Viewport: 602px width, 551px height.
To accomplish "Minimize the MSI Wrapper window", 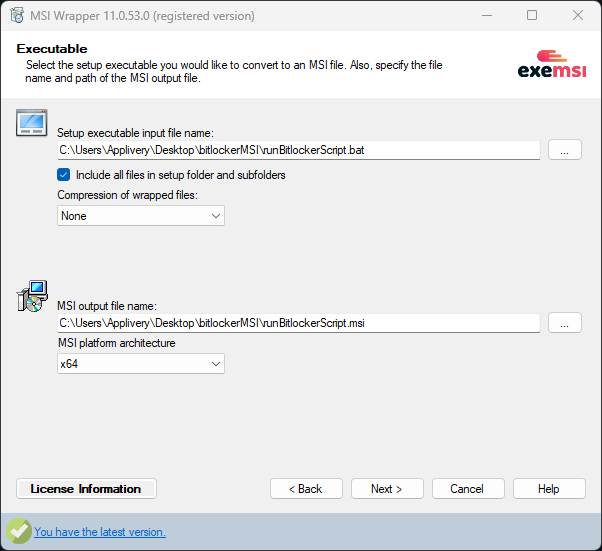I will pos(487,16).
